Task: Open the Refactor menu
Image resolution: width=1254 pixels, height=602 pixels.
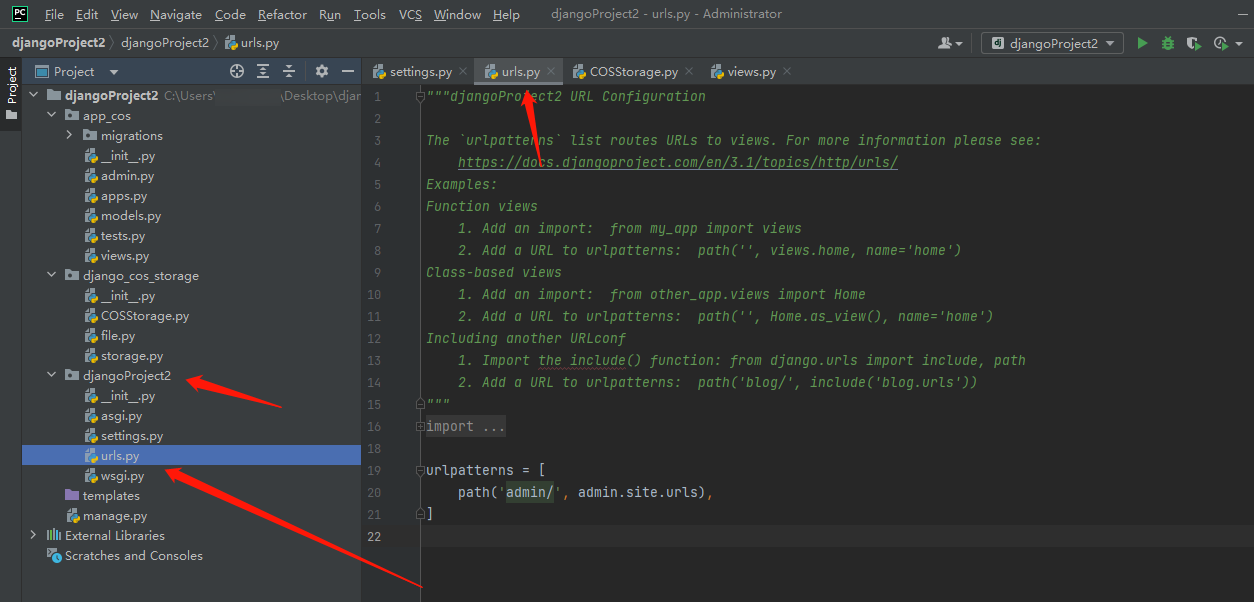Action: [282, 14]
